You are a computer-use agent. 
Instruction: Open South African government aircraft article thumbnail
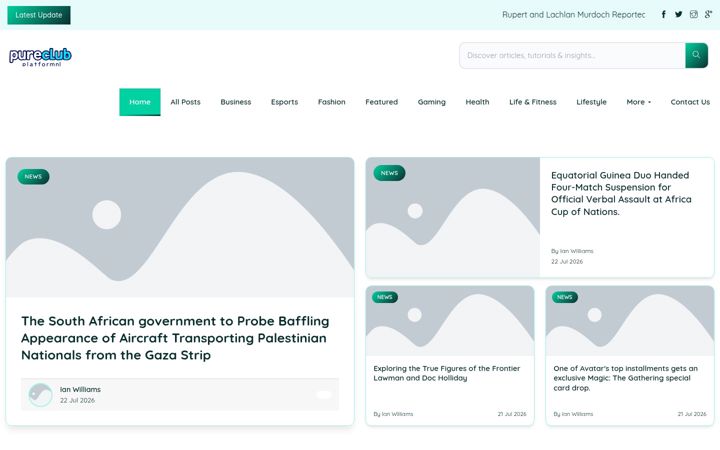180,227
